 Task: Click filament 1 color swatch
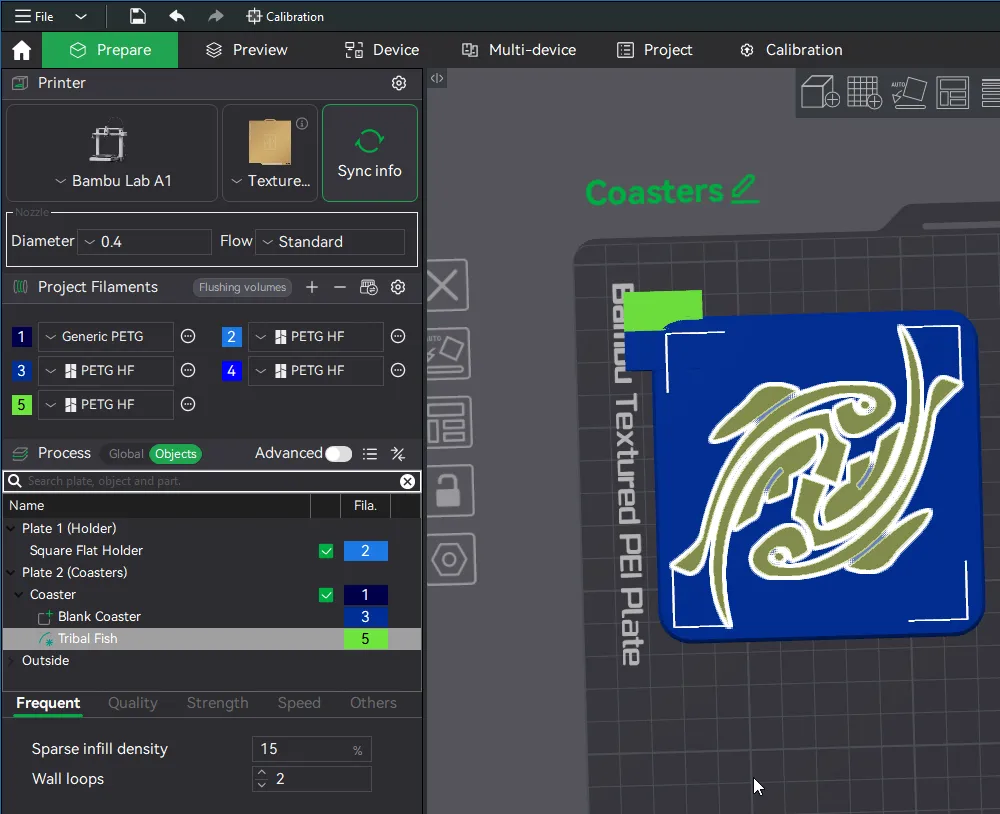tap(22, 336)
